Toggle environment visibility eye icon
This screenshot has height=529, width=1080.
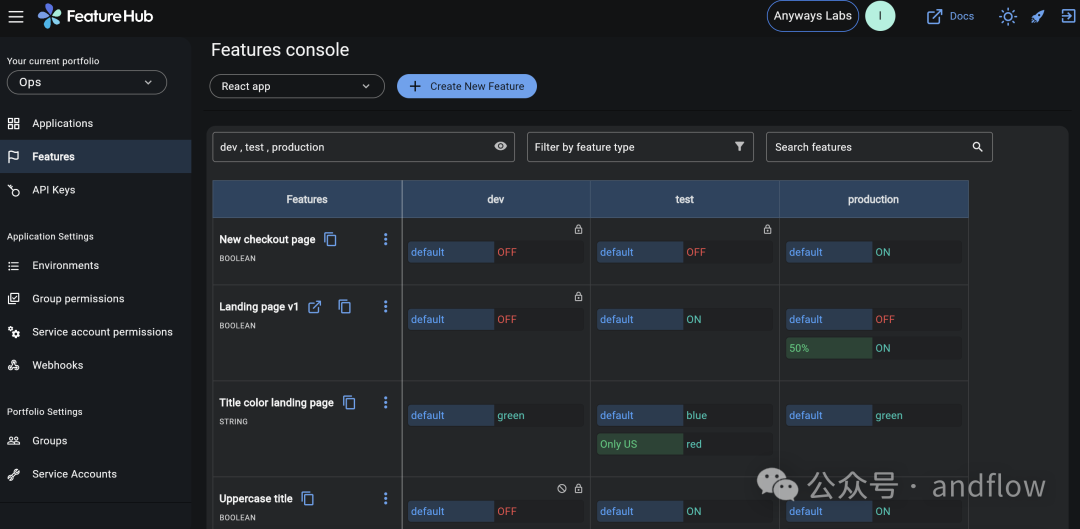click(501, 146)
